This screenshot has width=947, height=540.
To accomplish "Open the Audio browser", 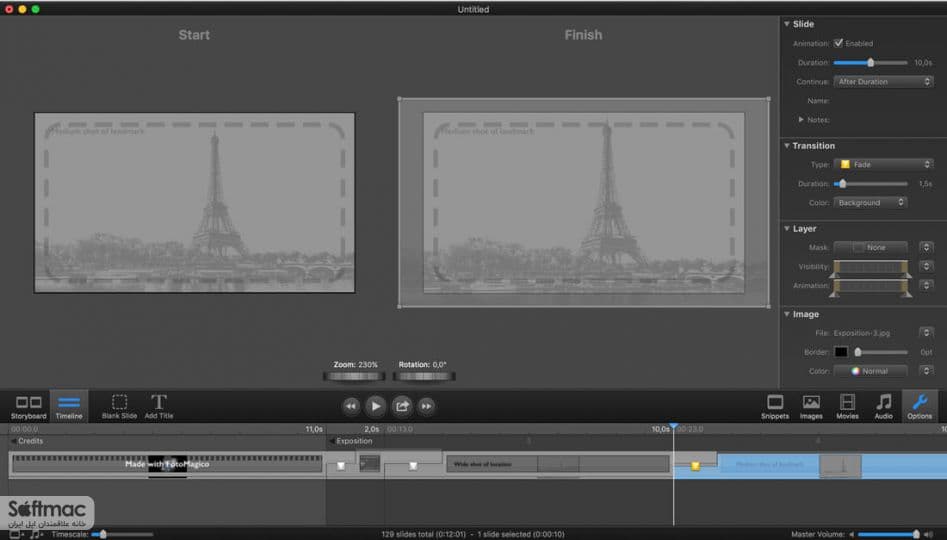I will [884, 407].
